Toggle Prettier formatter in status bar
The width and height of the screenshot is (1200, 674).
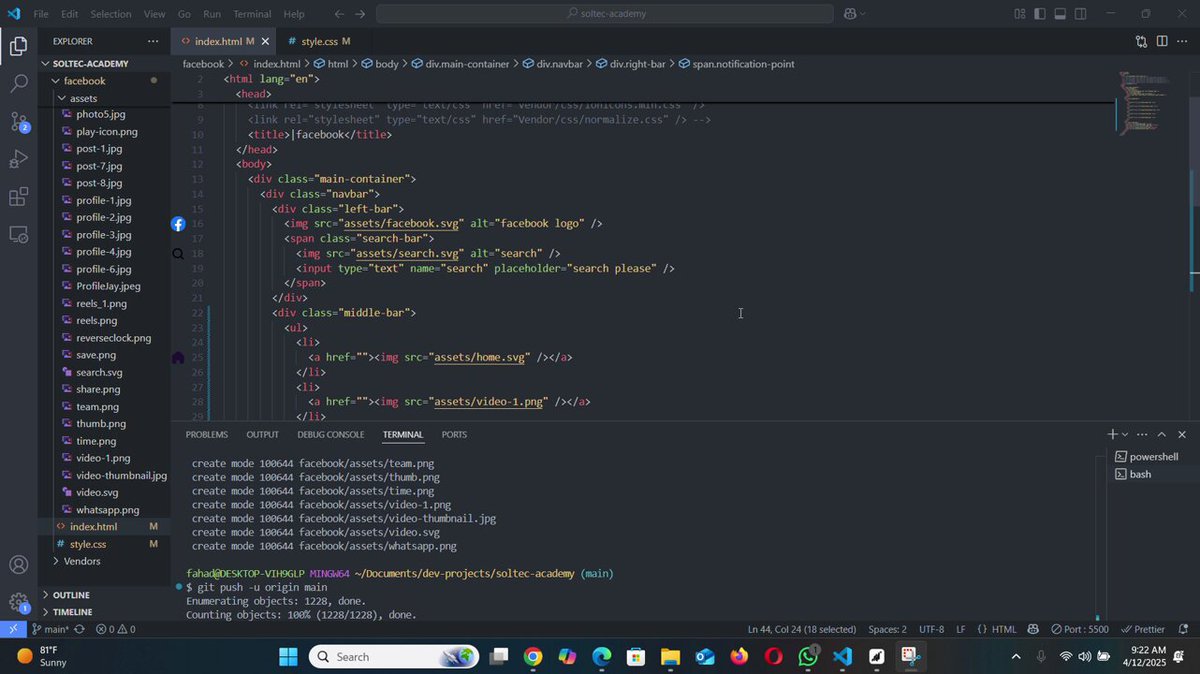pos(1144,629)
